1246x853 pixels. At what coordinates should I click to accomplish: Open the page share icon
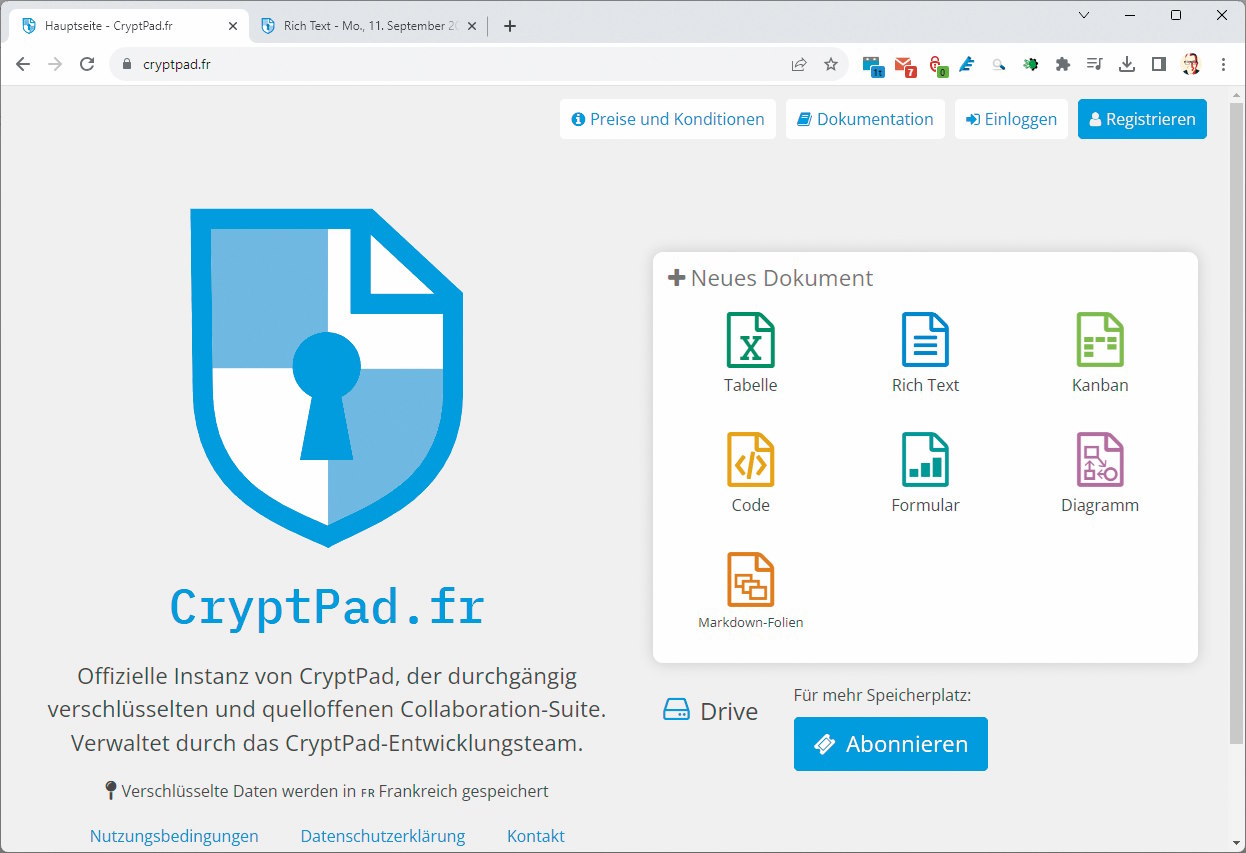(x=798, y=63)
